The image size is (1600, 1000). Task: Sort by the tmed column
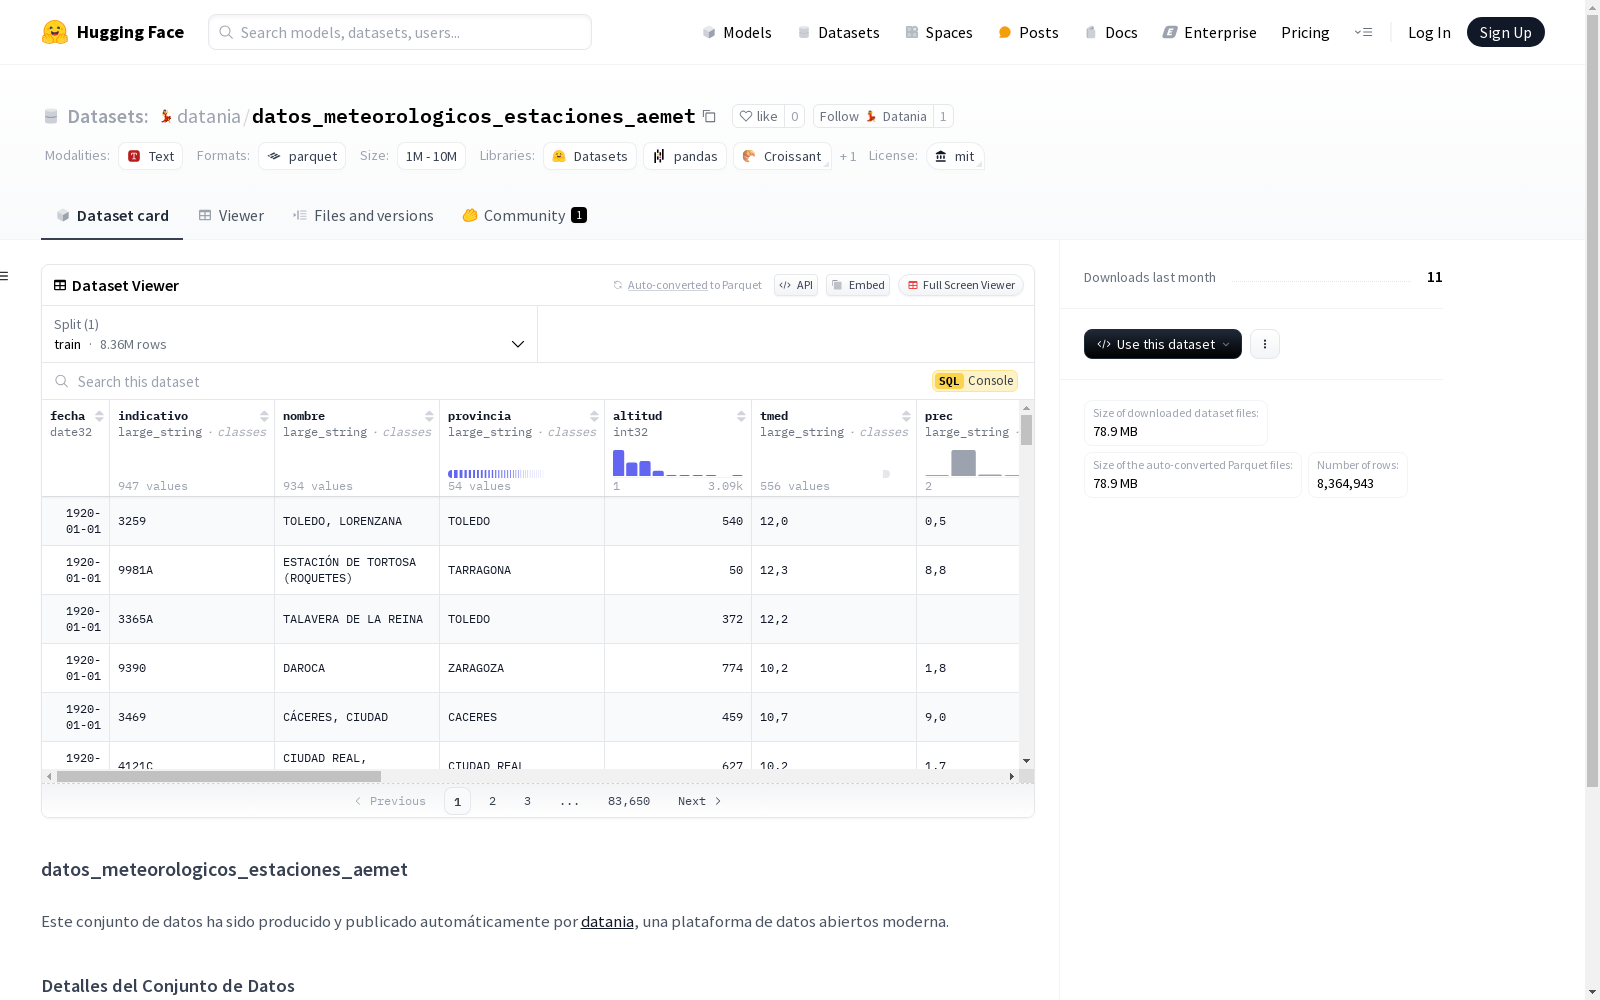[x=906, y=416]
